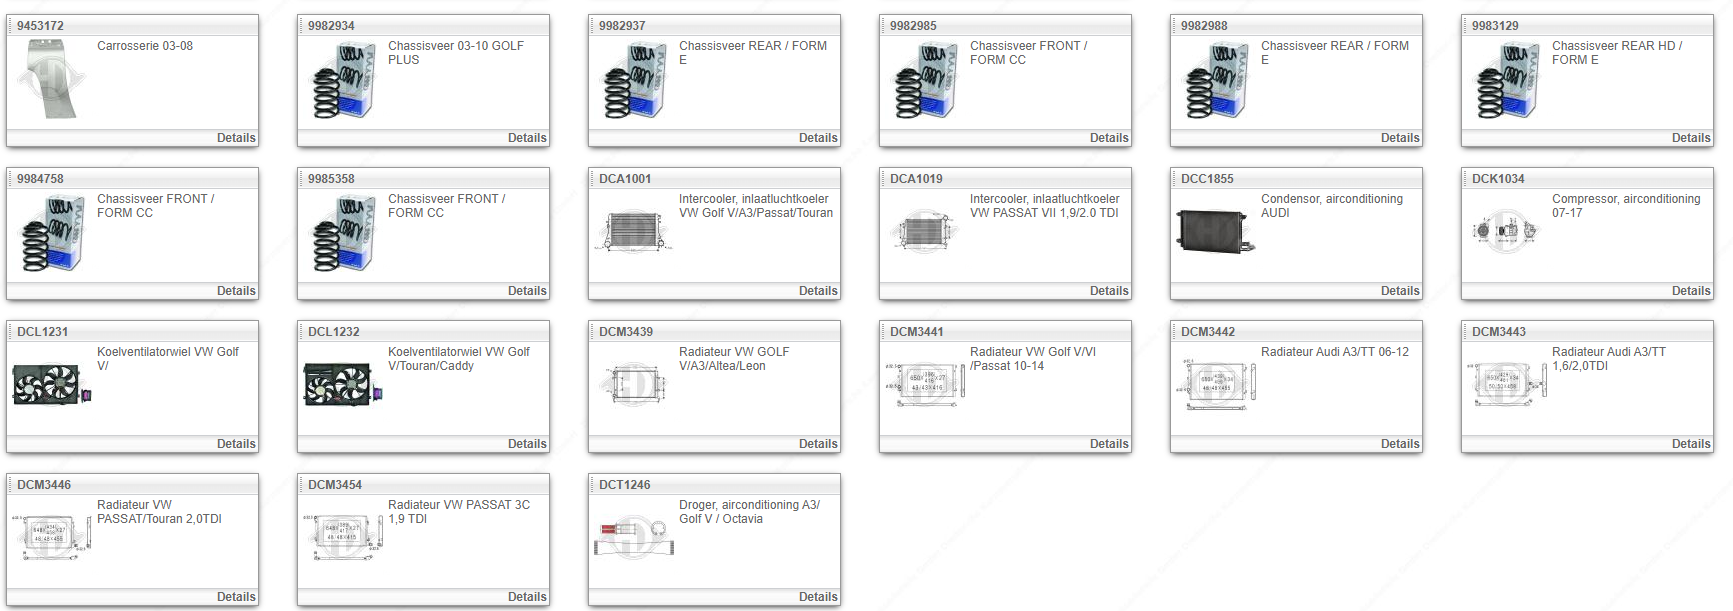
Task: Click the part number 9982985 header
Action: [913, 26]
